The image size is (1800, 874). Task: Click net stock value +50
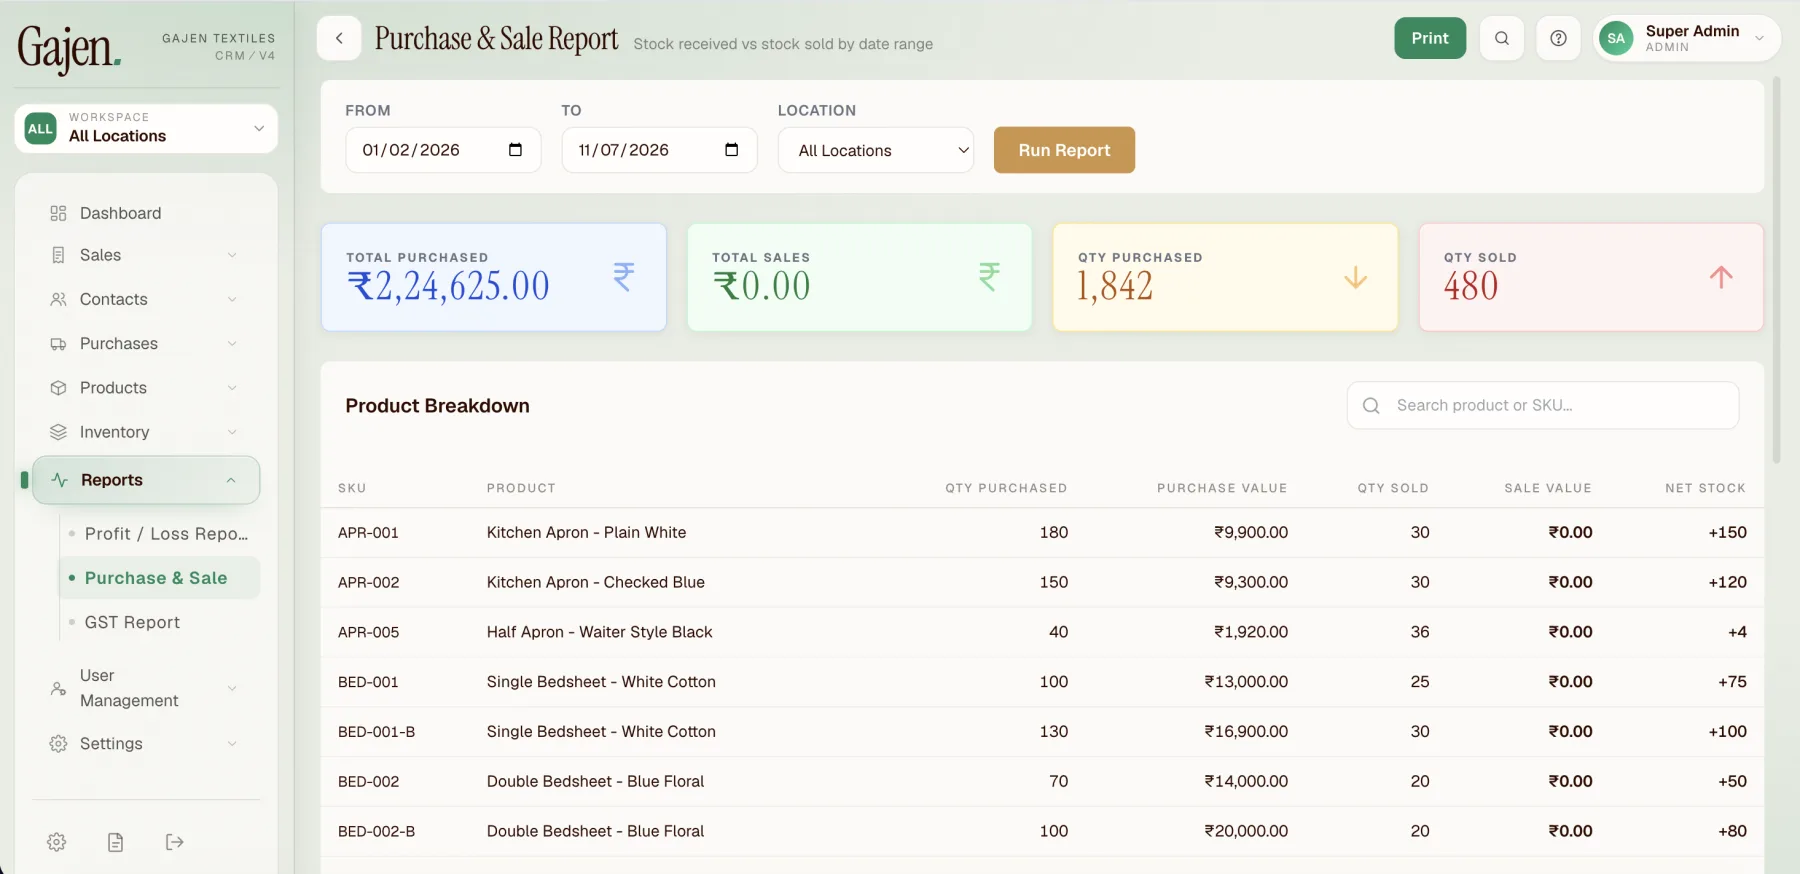point(1732,781)
